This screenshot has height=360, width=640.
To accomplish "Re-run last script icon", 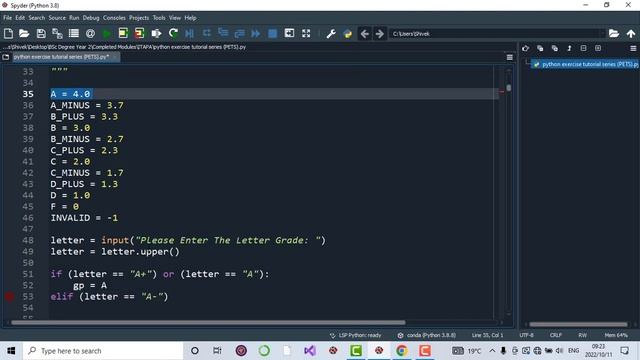I will click(173, 33).
